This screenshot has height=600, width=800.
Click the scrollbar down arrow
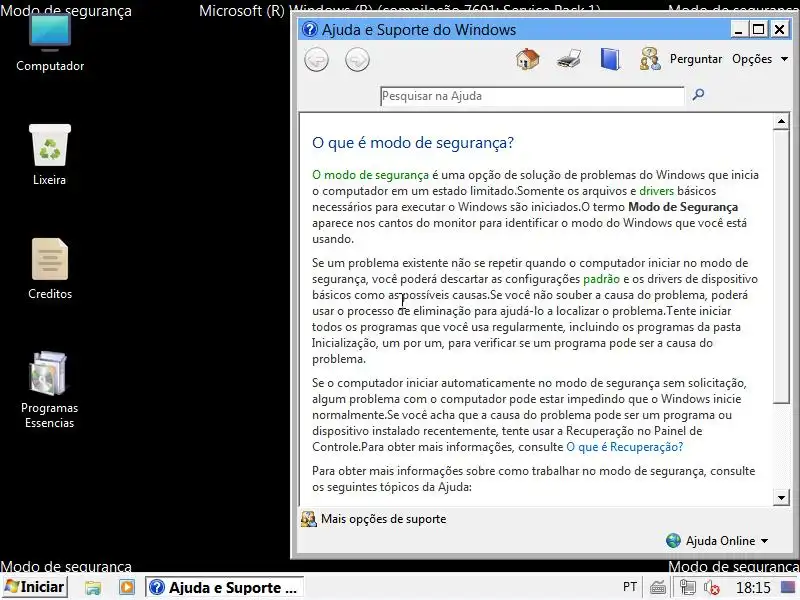click(x=781, y=497)
